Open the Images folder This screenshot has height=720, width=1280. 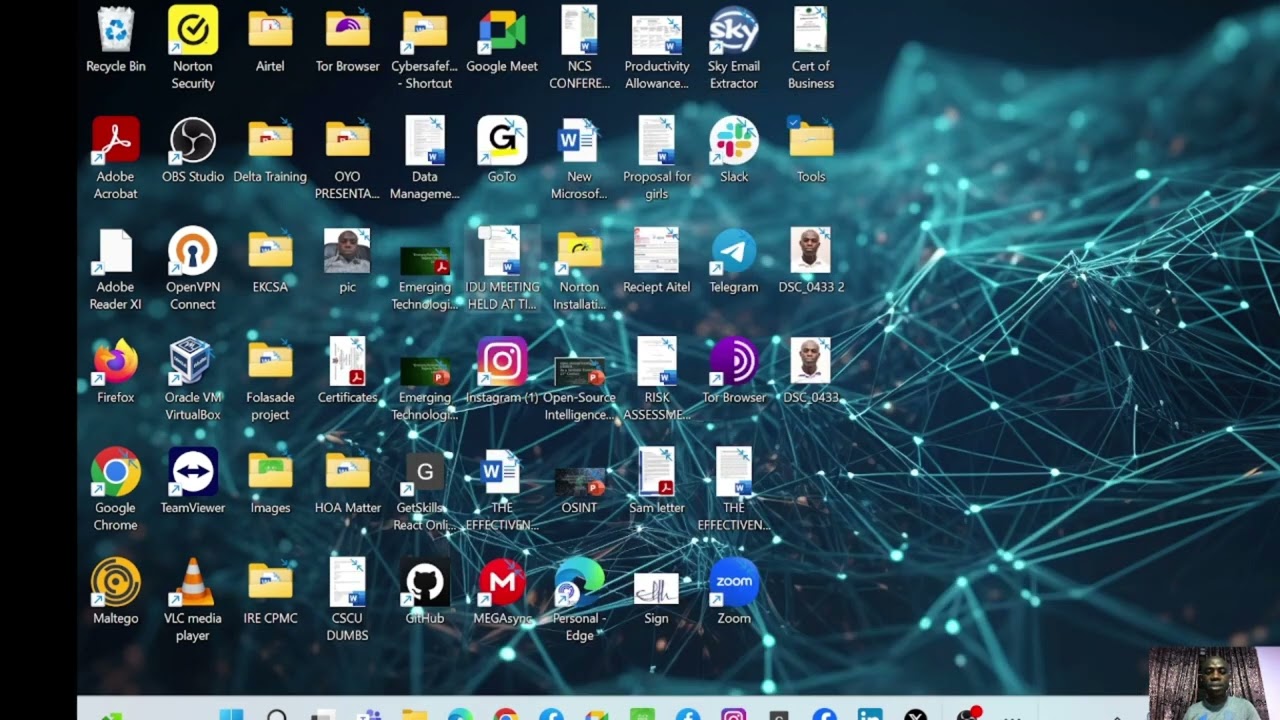270,471
